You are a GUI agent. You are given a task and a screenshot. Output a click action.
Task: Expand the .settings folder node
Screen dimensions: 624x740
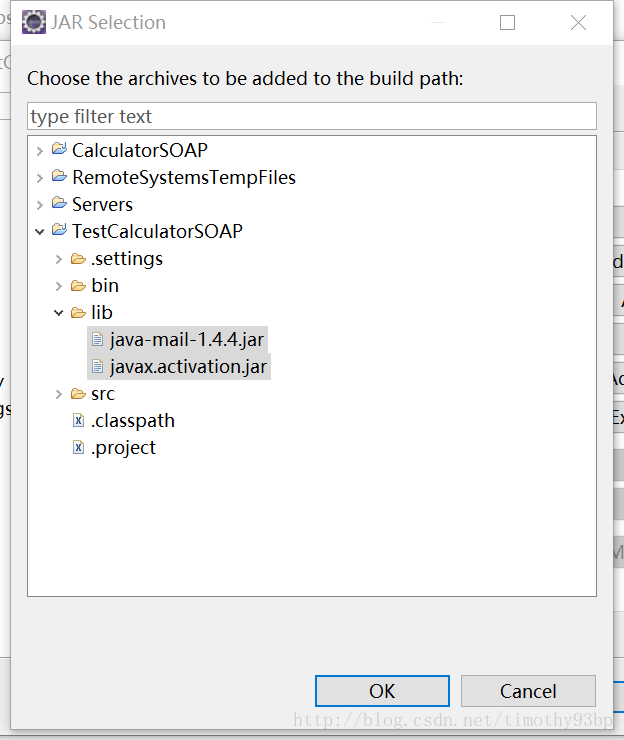(59, 259)
